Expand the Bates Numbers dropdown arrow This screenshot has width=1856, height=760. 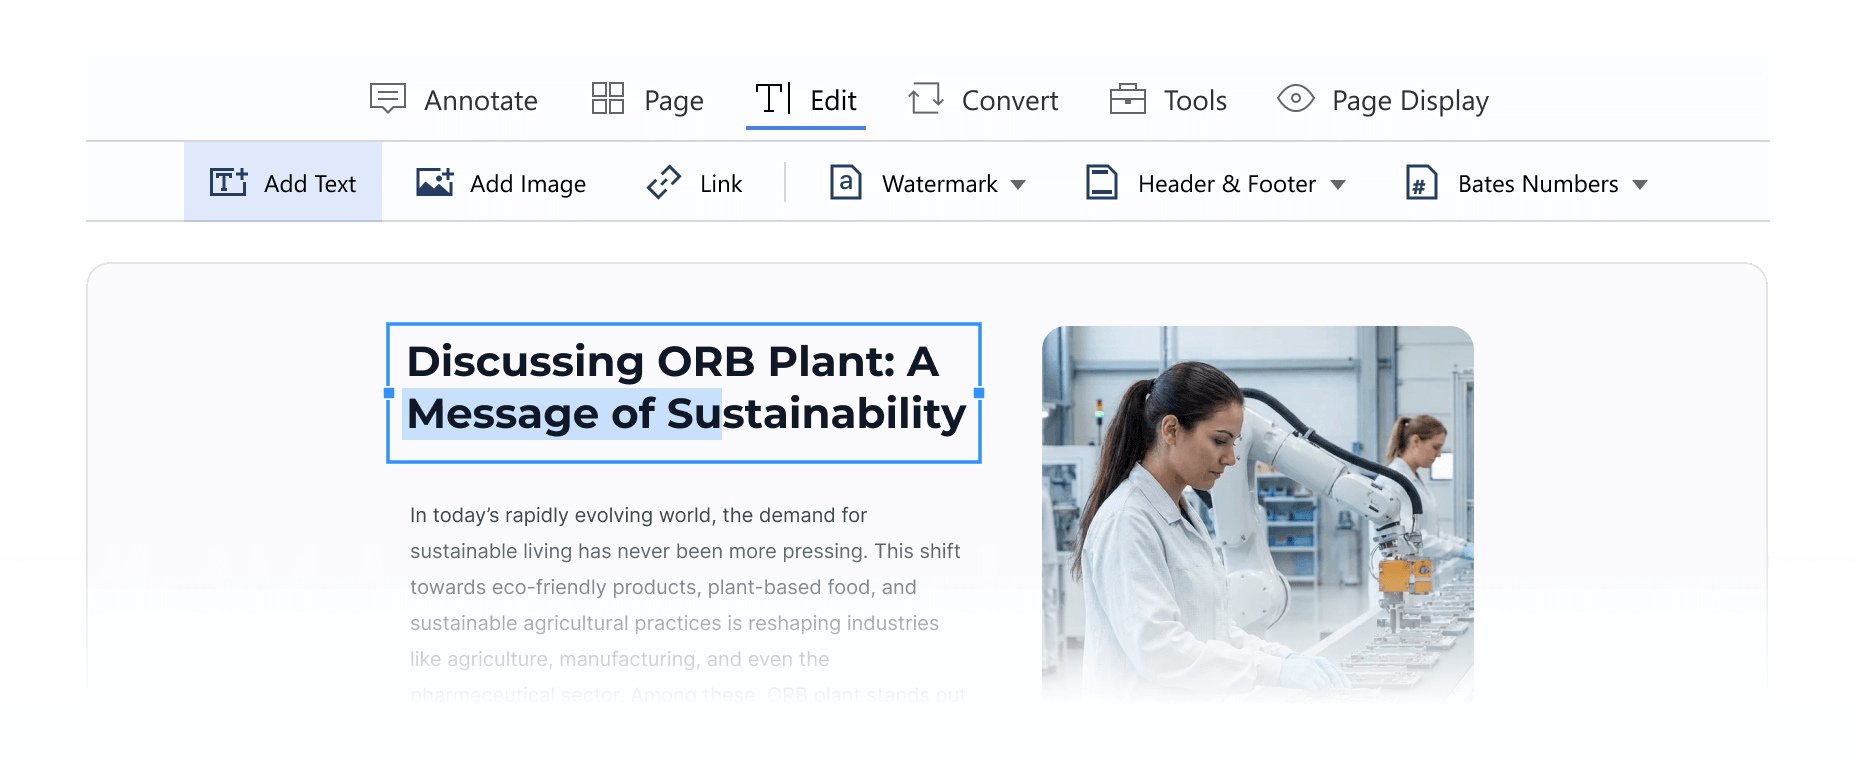[1640, 184]
